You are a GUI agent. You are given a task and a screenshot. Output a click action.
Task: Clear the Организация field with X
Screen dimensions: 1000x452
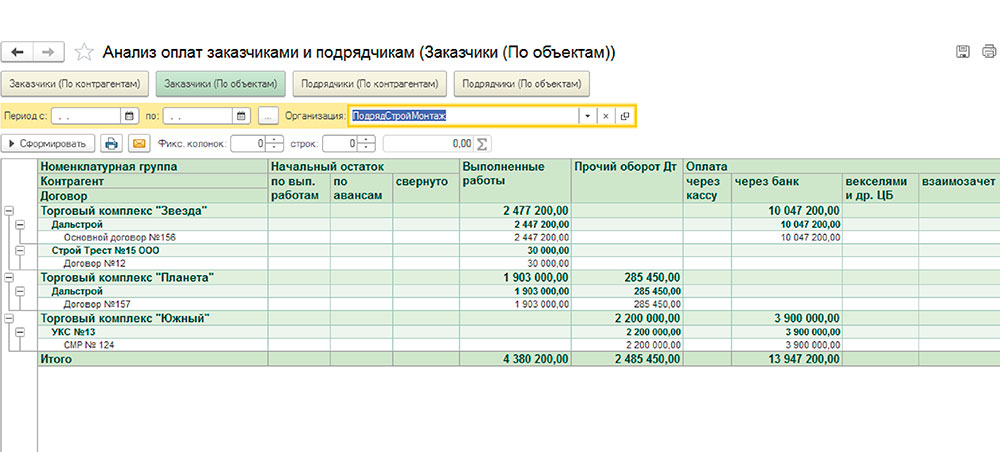pyautogui.click(x=605, y=116)
